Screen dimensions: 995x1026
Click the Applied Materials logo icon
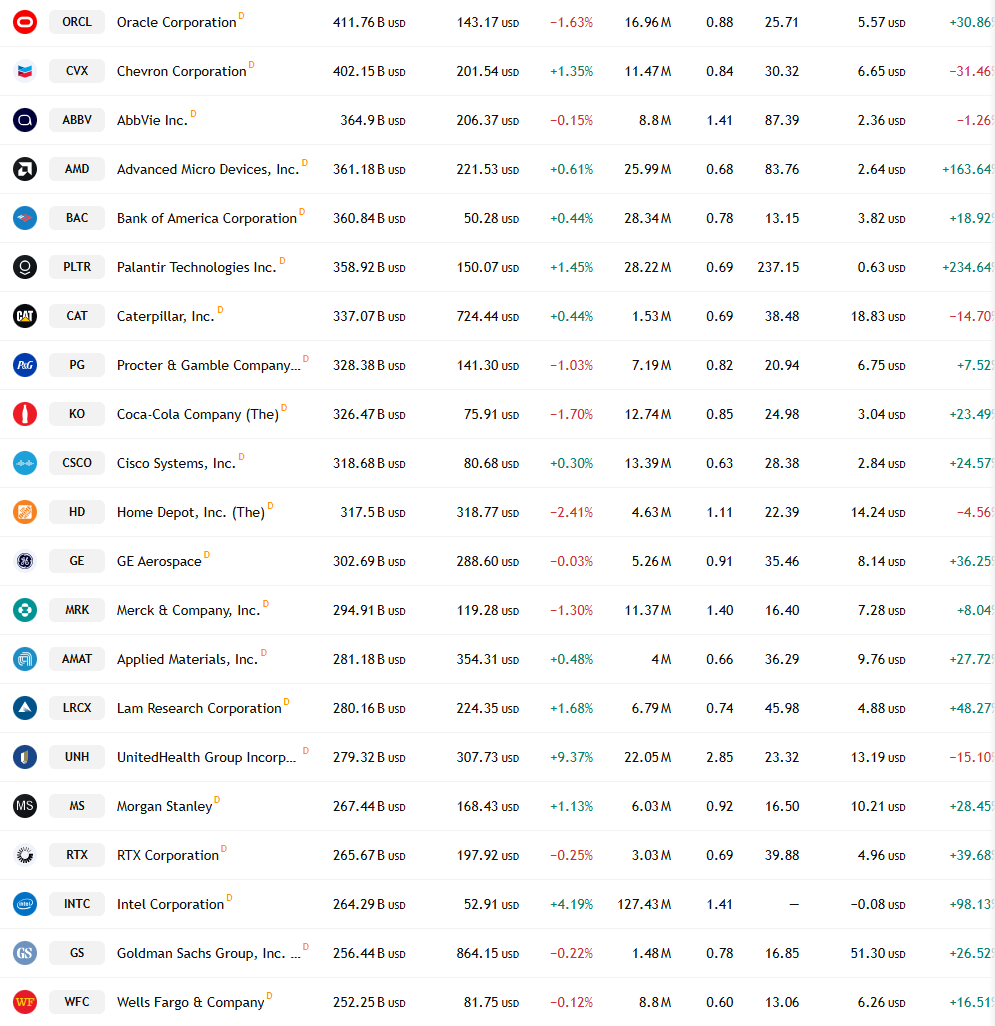point(25,660)
